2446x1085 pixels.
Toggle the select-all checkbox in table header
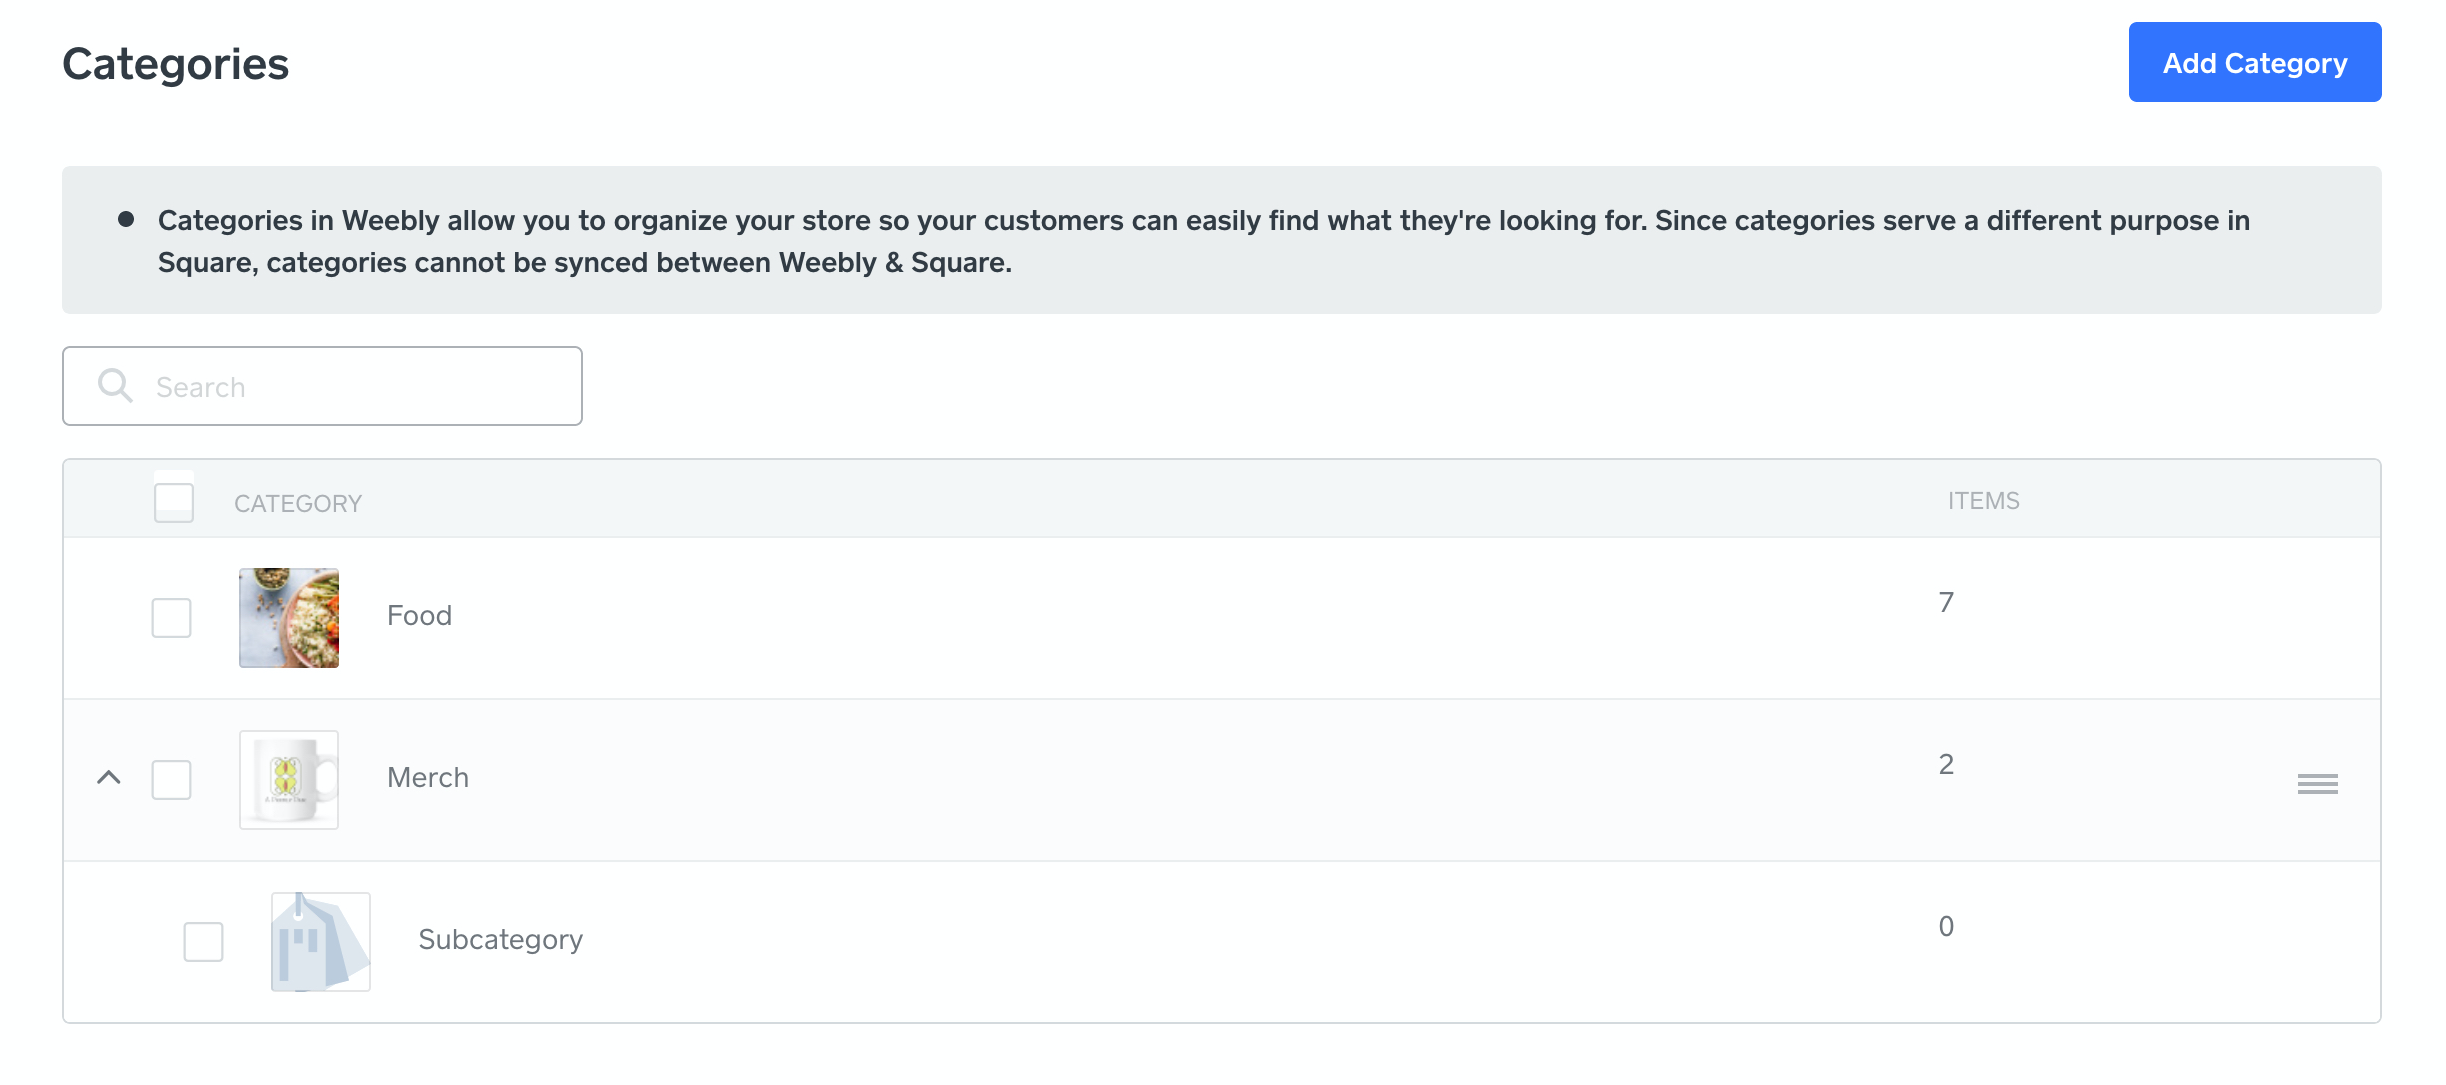174,502
